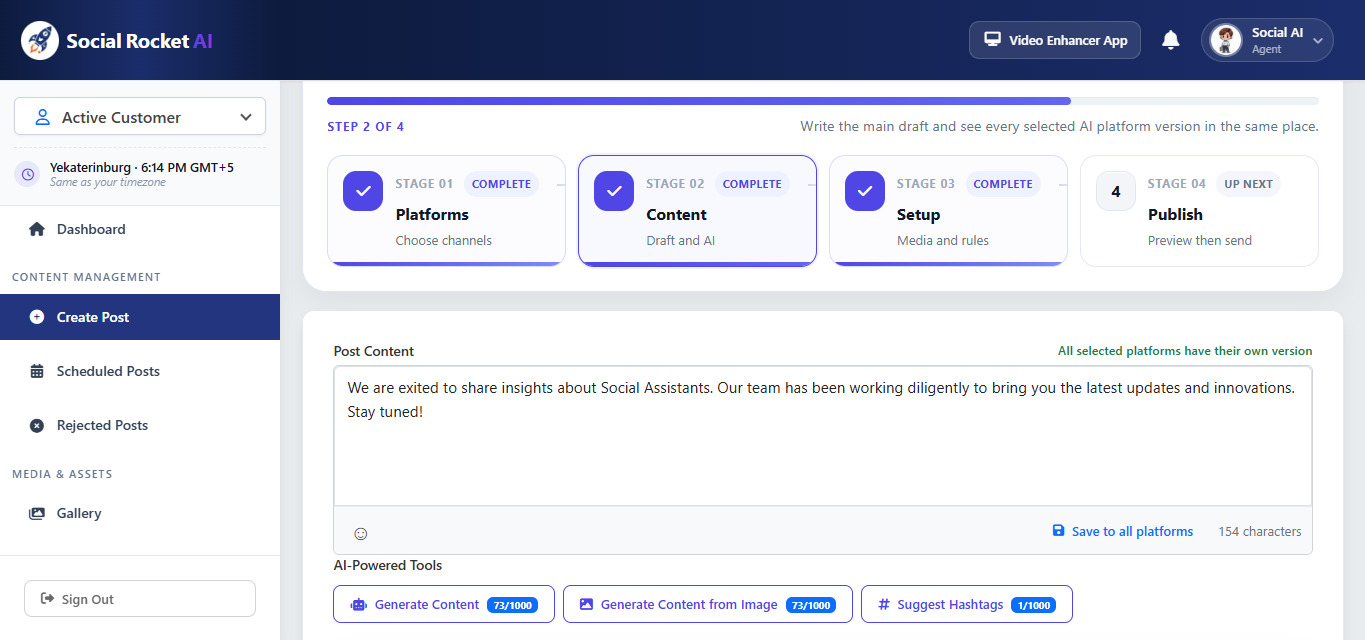Select the Content stage card
Screen dimensions: 1365x640
point(698,211)
